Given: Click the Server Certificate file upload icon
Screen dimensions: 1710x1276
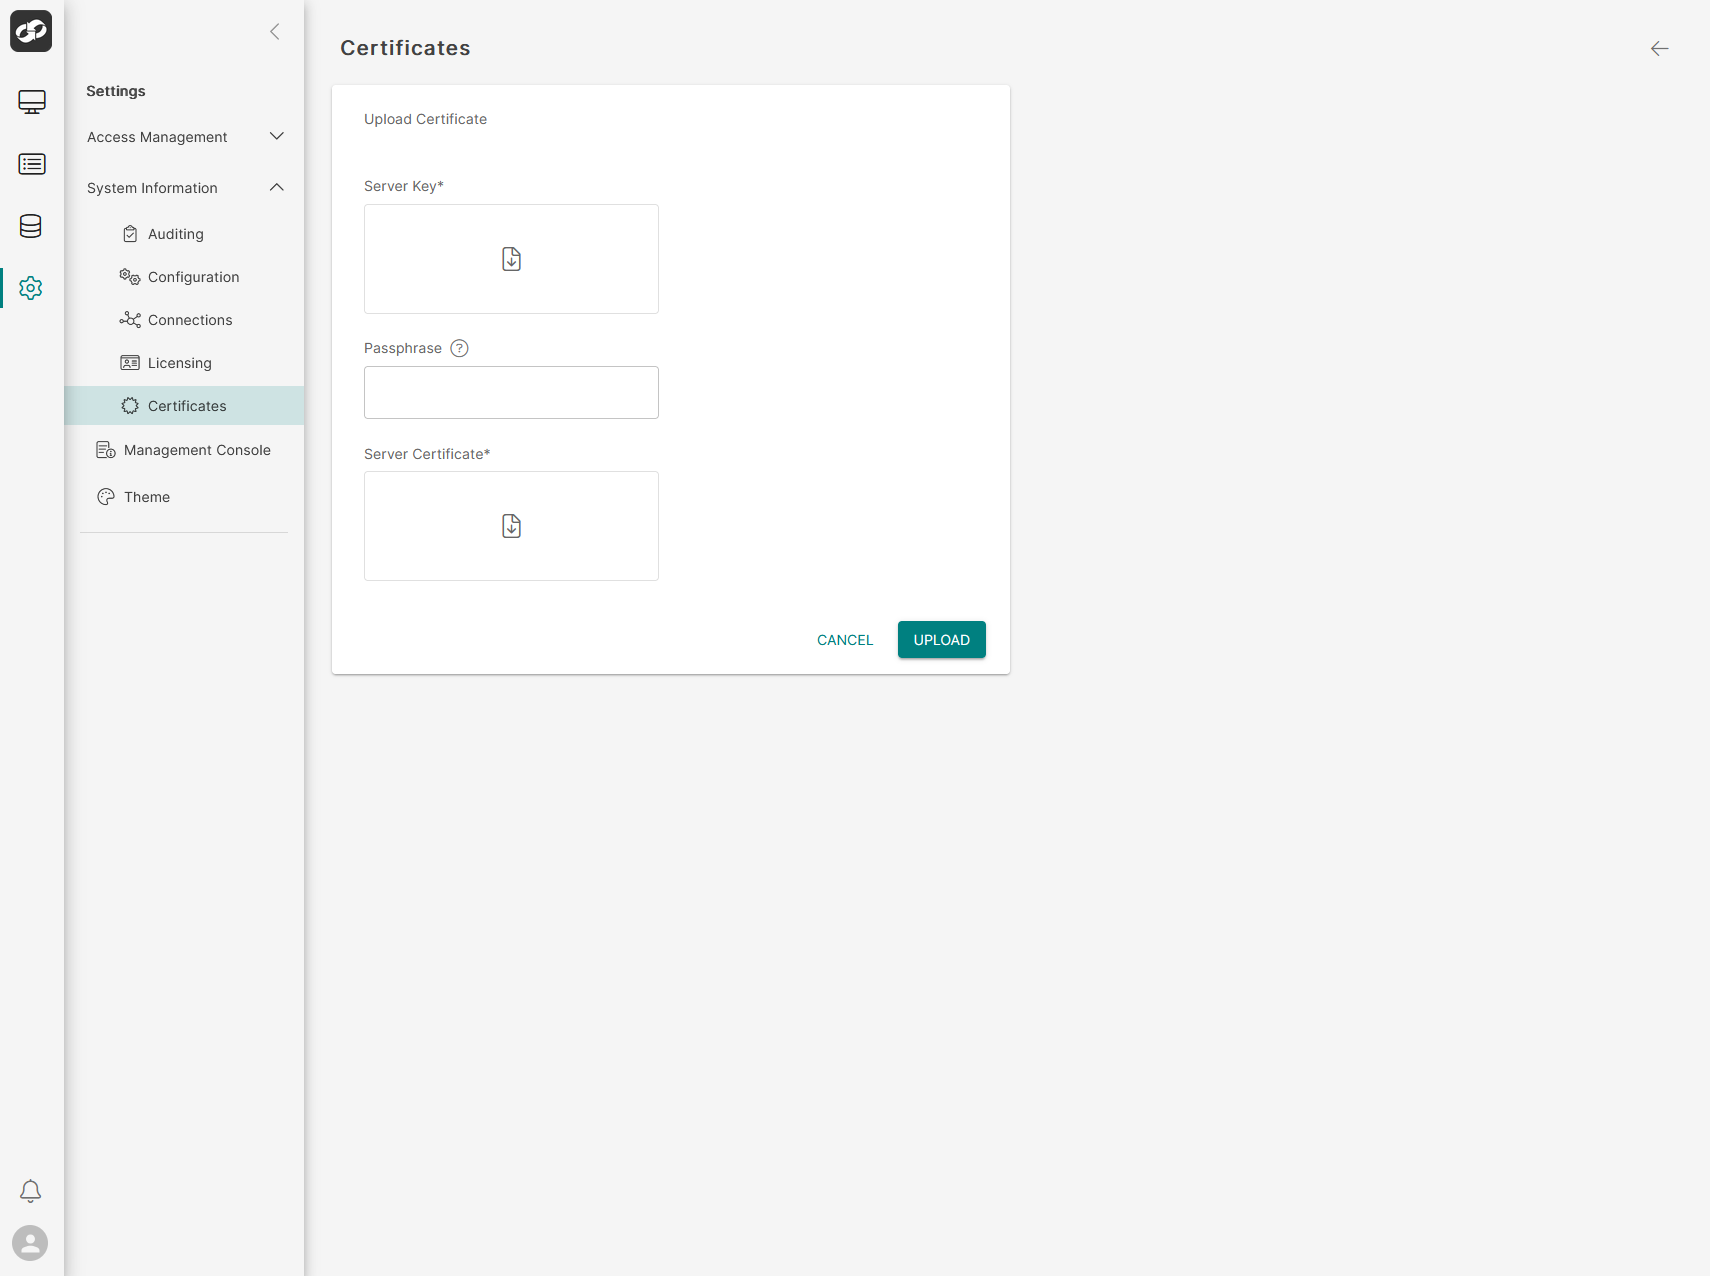Looking at the screenshot, I should pos(511,526).
